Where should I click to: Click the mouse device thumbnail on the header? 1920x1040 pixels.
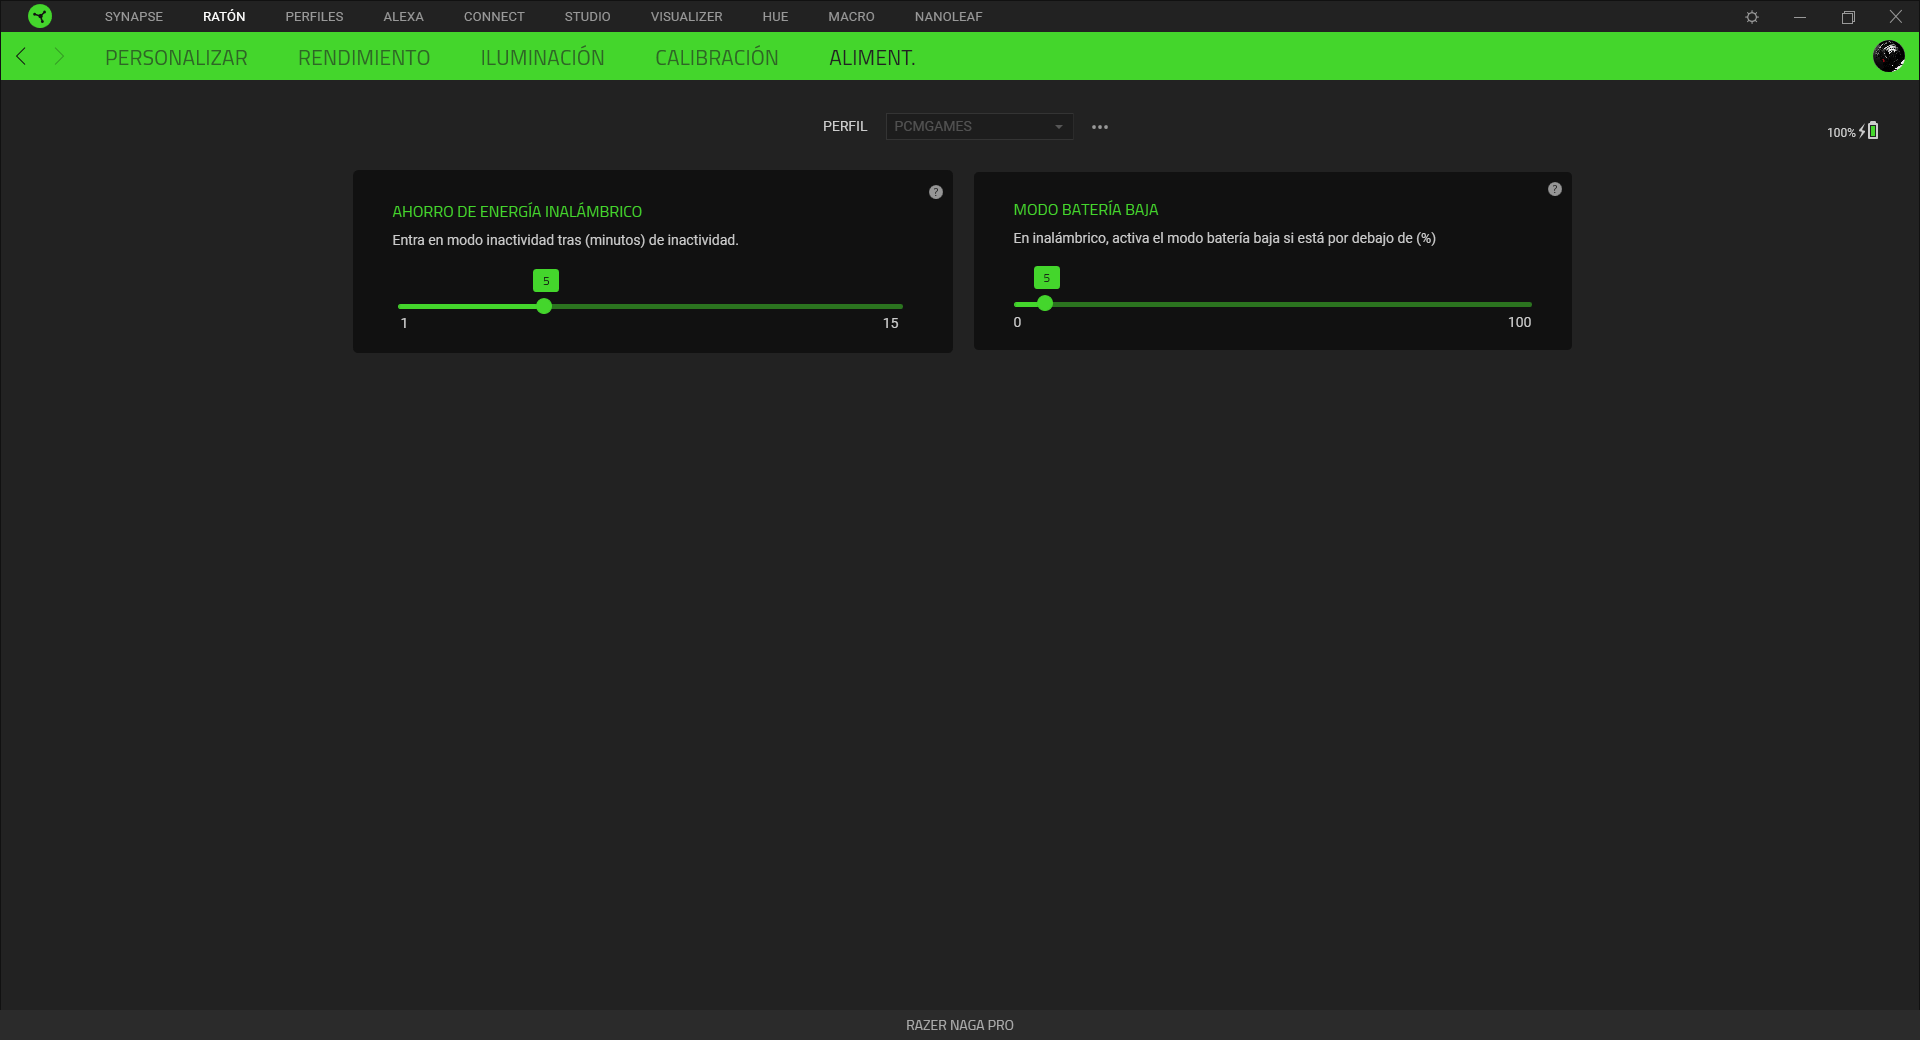(x=1889, y=56)
